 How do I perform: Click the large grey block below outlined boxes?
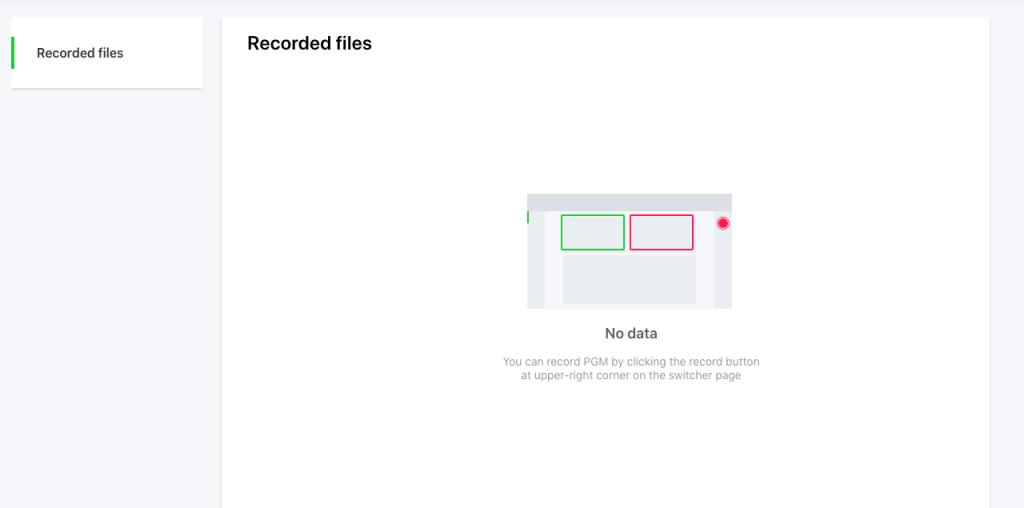[629, 279]
